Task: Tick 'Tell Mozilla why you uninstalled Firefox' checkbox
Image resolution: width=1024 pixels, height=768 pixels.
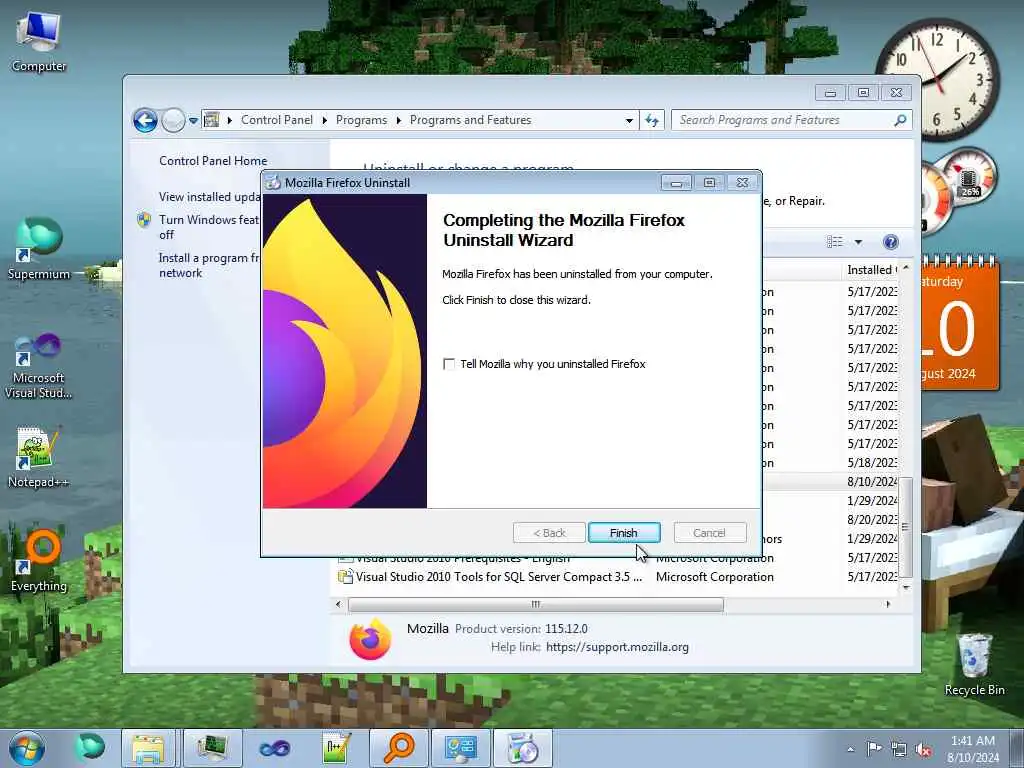Action: coord(449,364)
